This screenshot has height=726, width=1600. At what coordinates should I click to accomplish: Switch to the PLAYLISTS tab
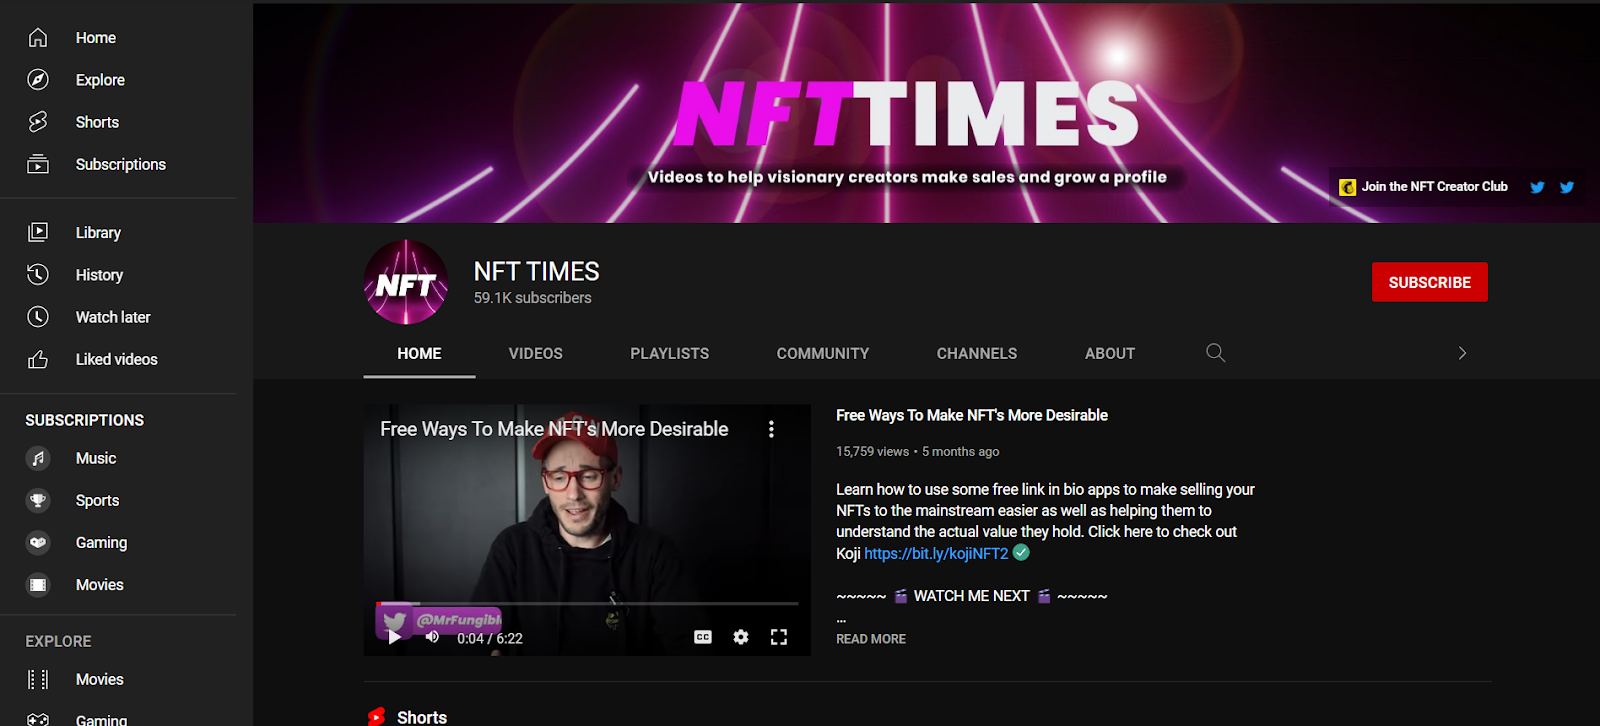point(669,353)
